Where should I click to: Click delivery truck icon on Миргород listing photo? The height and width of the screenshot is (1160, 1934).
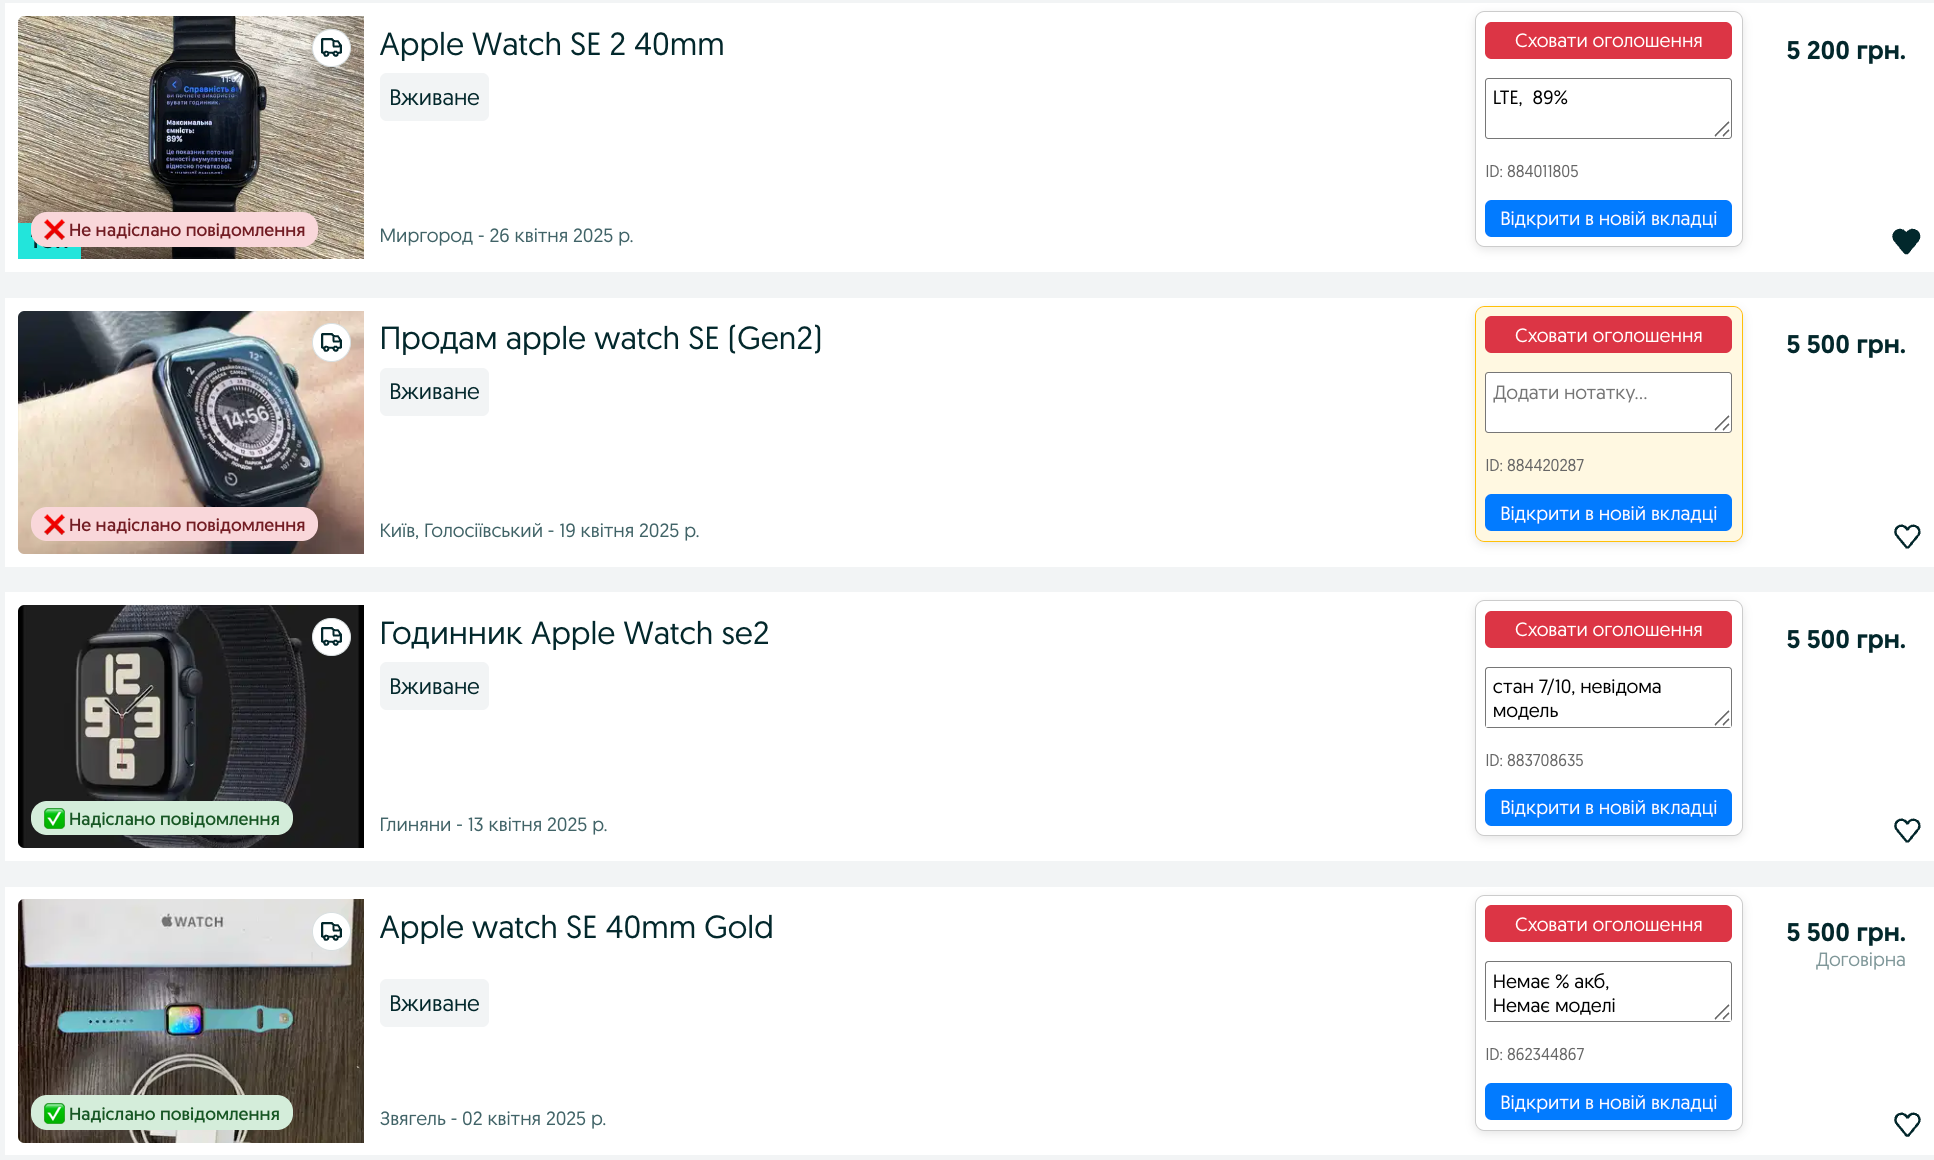(331, 48)
